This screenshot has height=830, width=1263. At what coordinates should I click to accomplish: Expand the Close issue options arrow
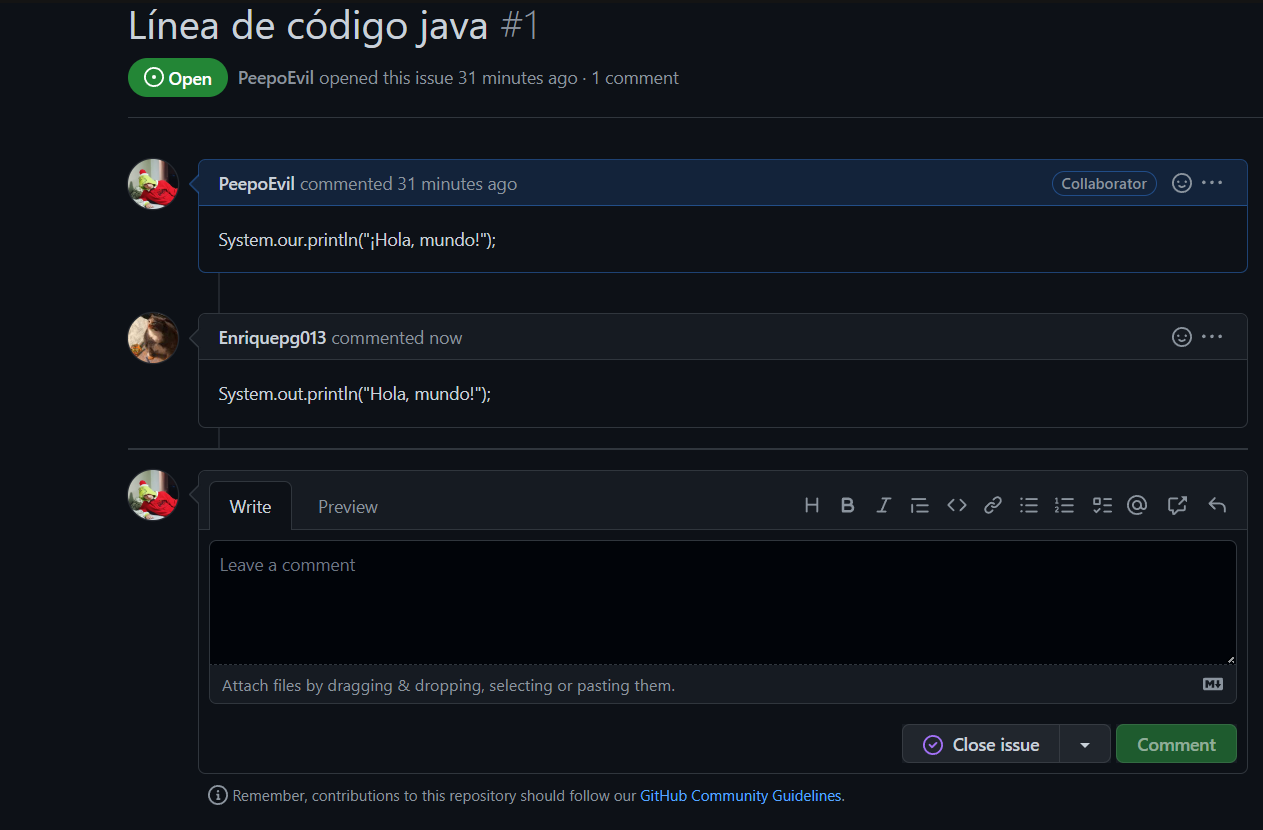pos(1085,744)
